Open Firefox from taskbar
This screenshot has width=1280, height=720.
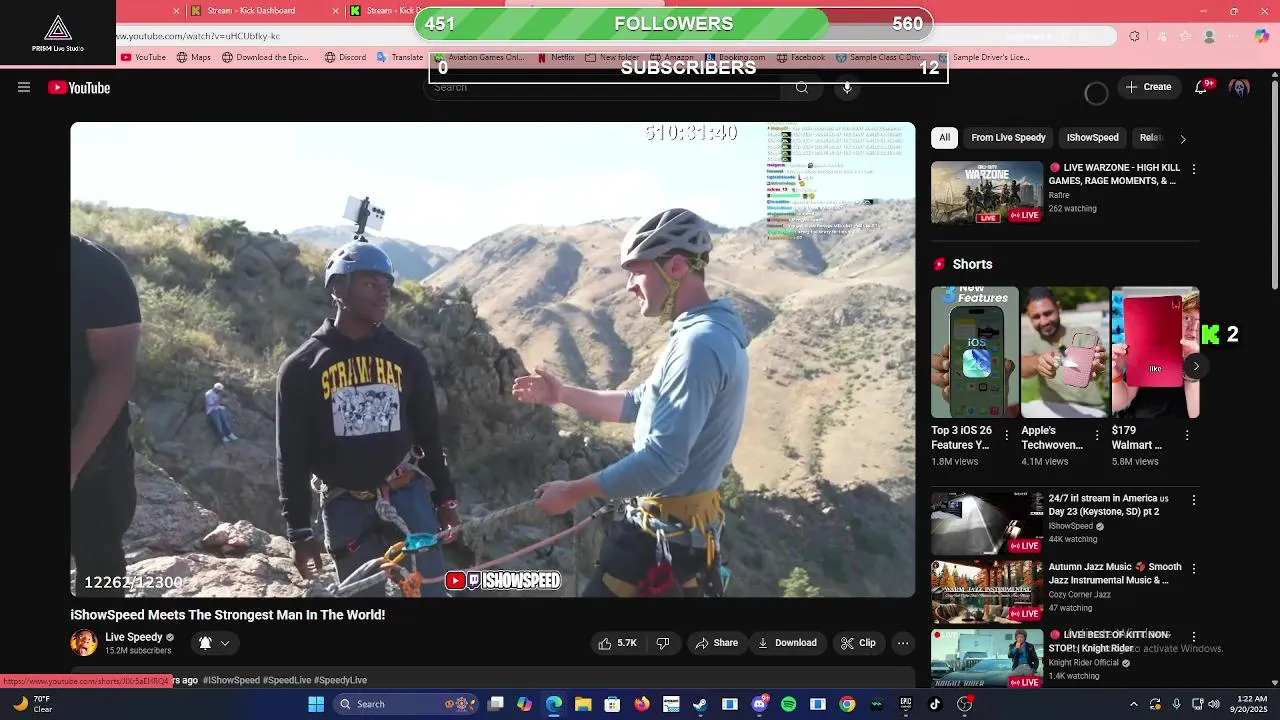point(642,704)
